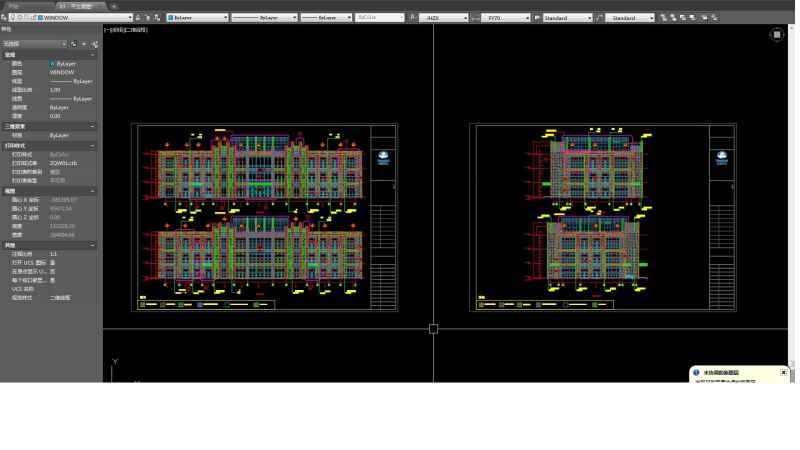Open the object selection dropdown in properties panel
This screenshot has width=800, height=450.
[35, 44]
